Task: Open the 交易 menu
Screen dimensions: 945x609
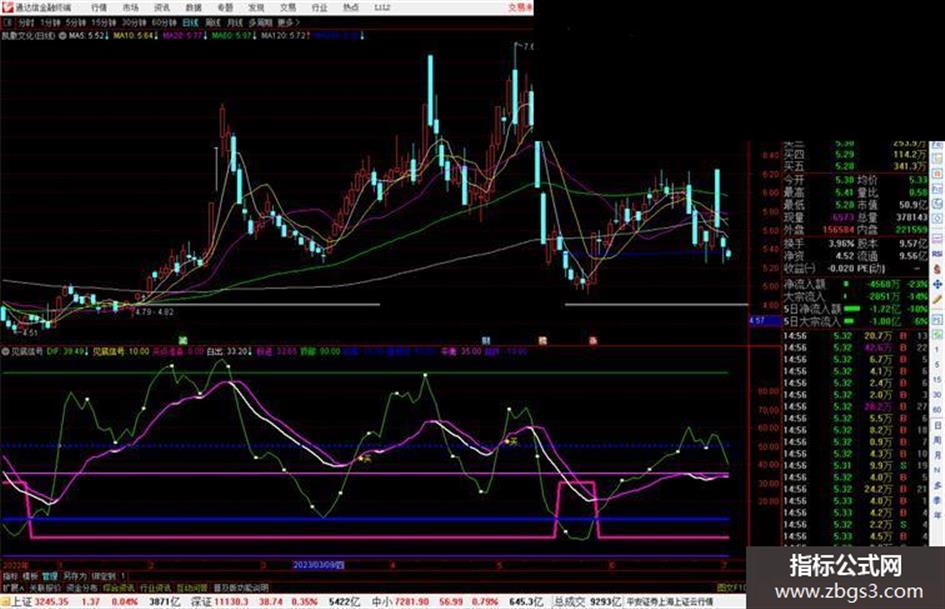Action: point(288,8)
